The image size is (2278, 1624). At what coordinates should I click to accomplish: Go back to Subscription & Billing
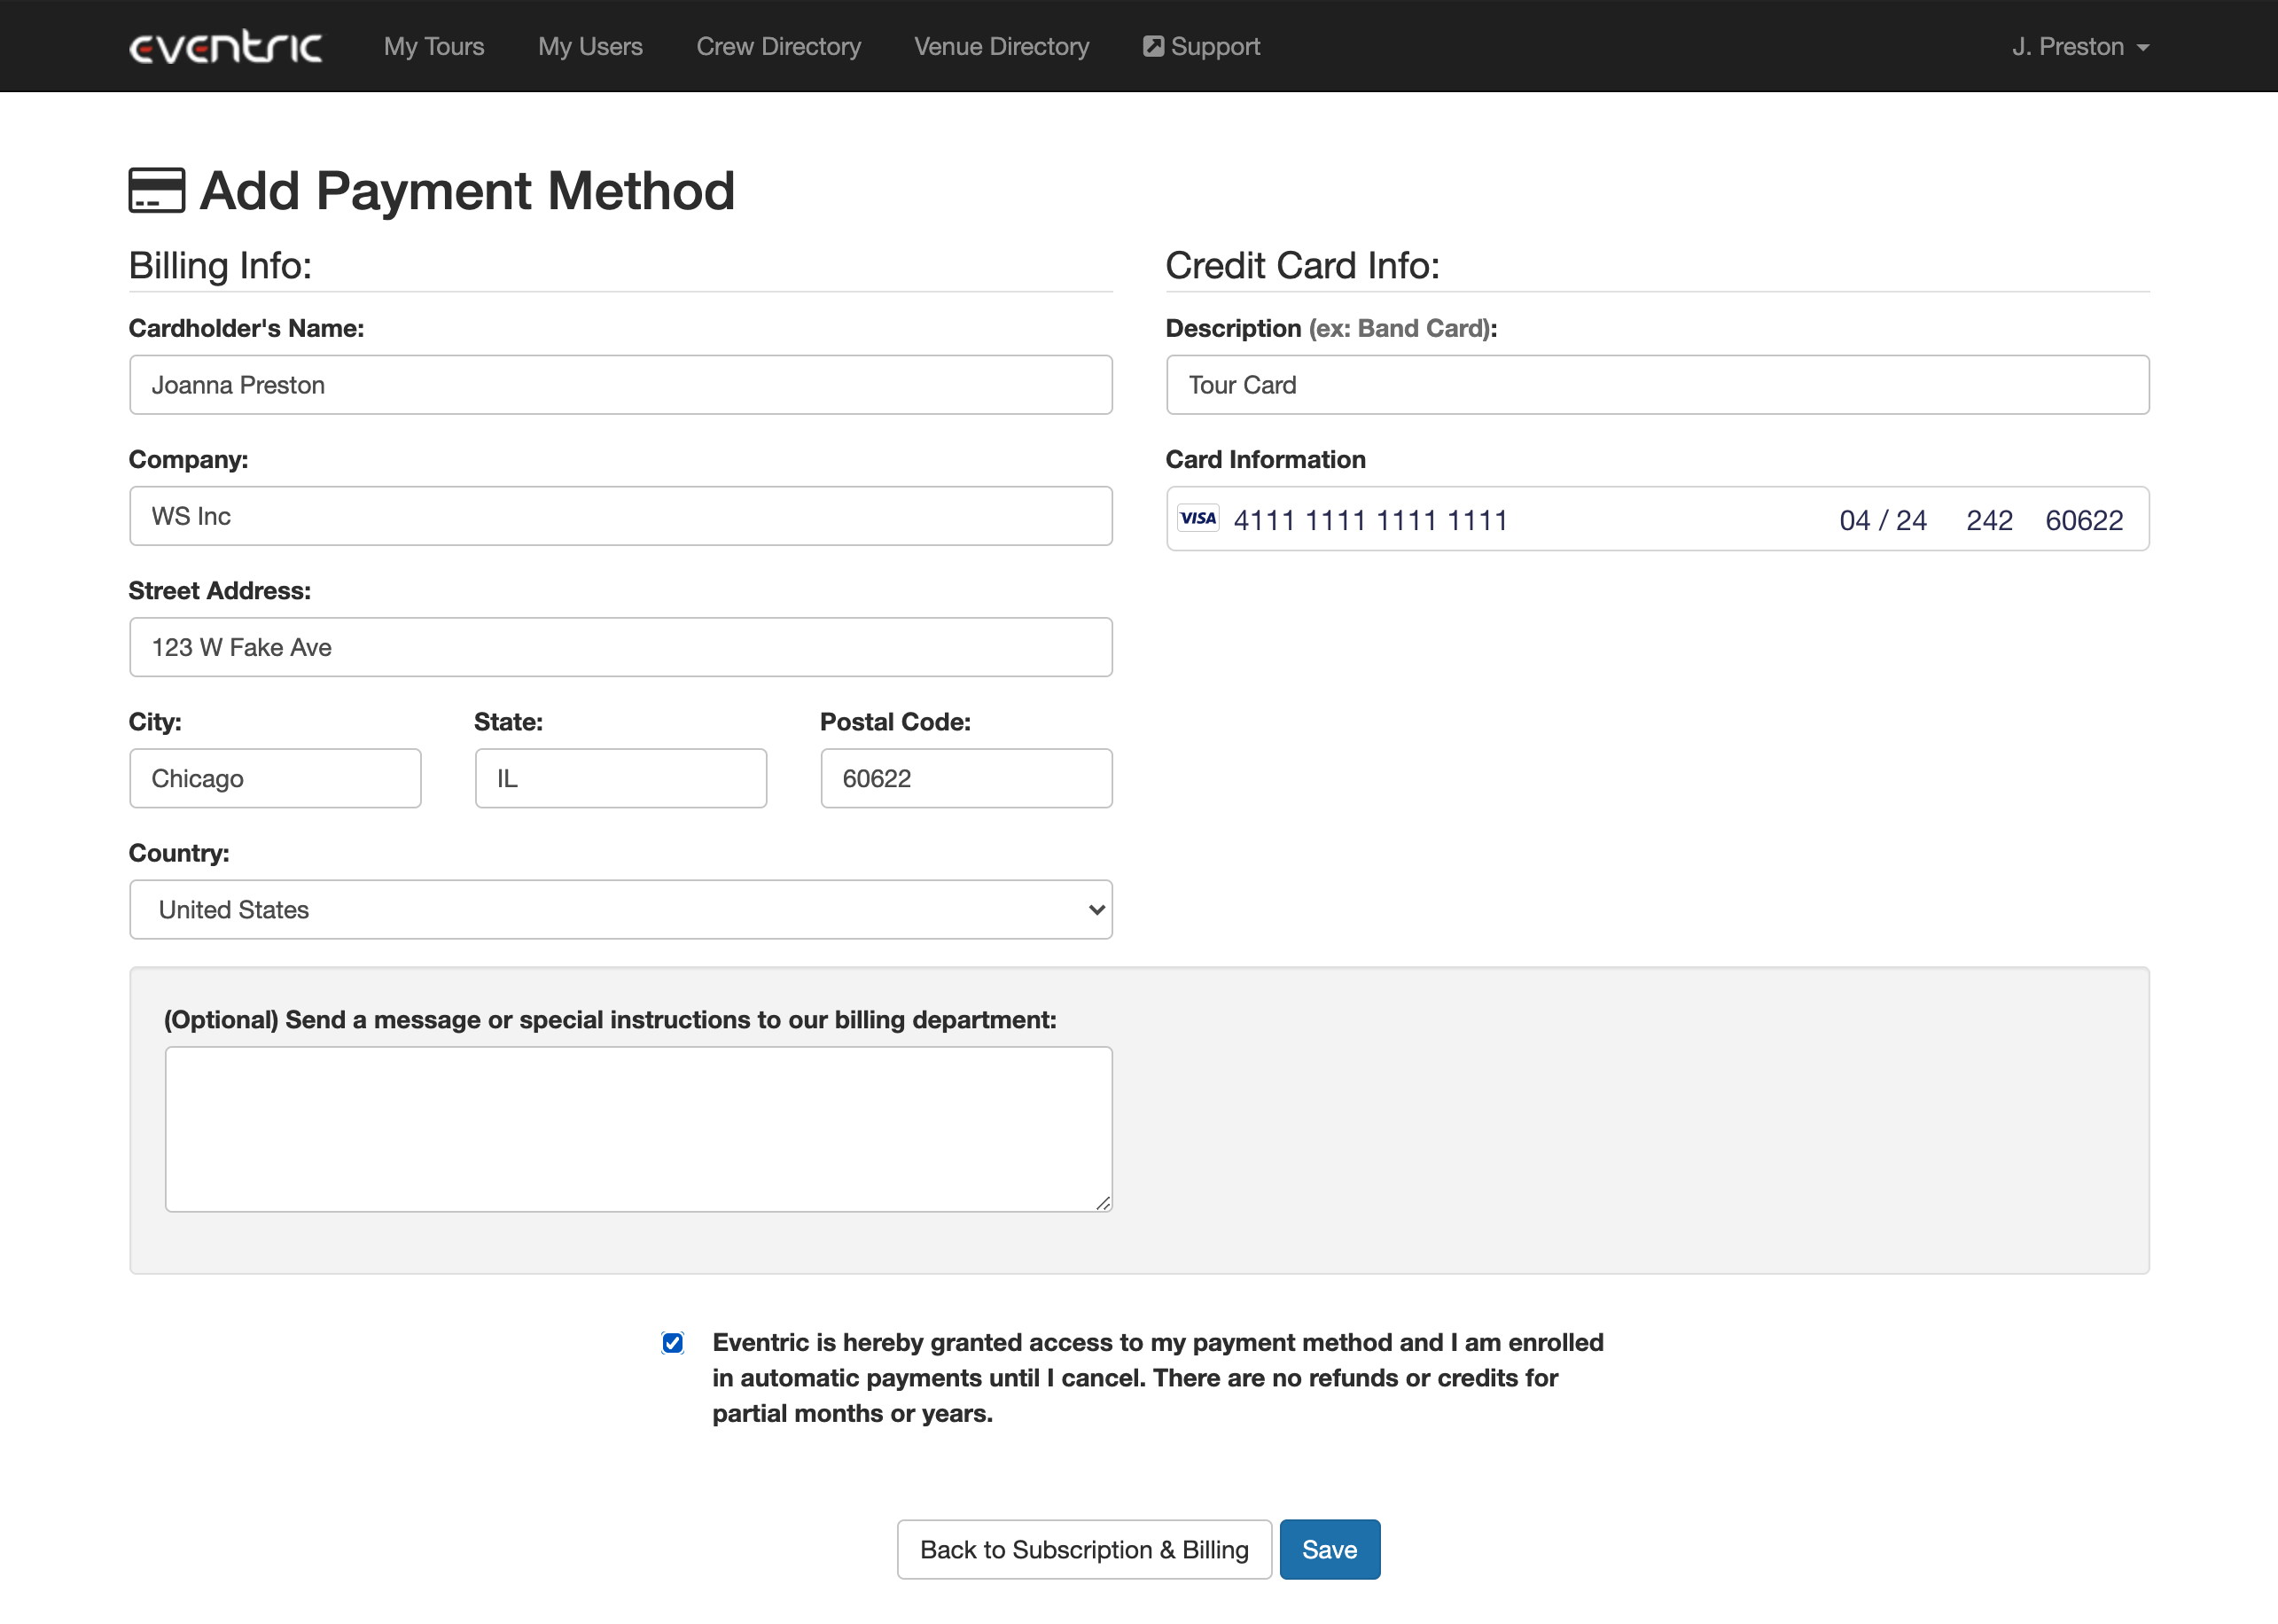pos(1084,1549)
